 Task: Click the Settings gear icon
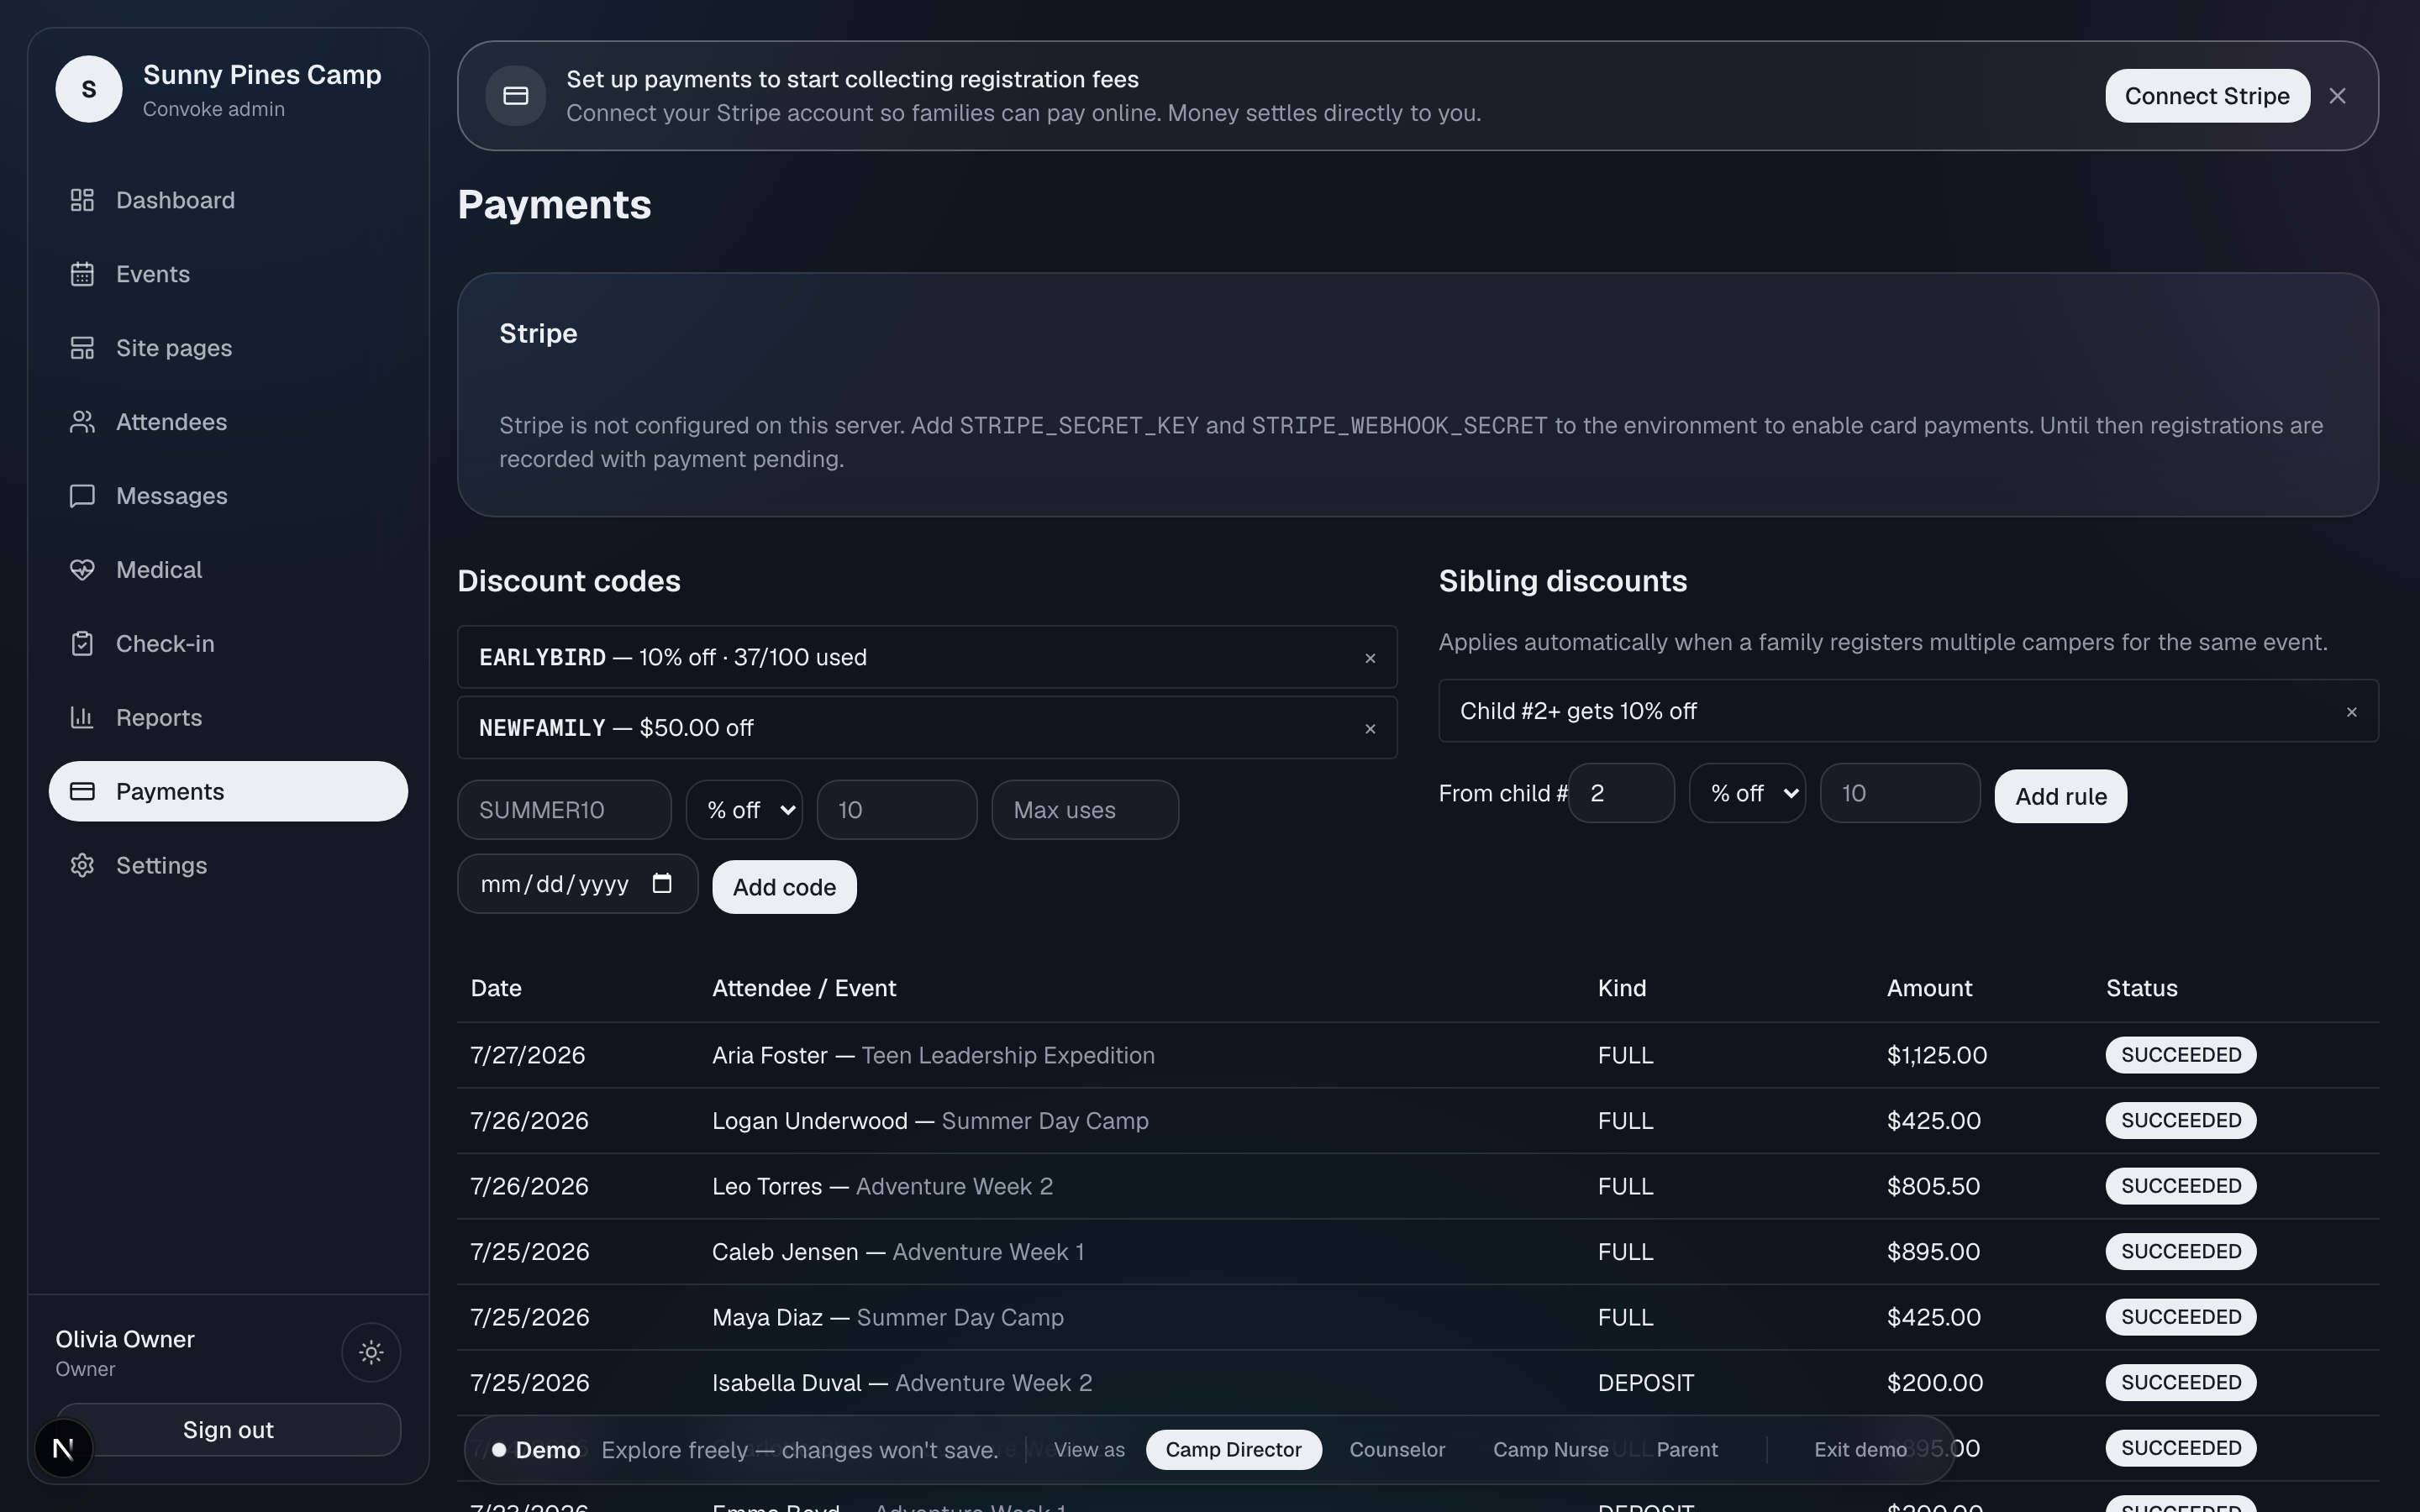(x=82, y=866)
